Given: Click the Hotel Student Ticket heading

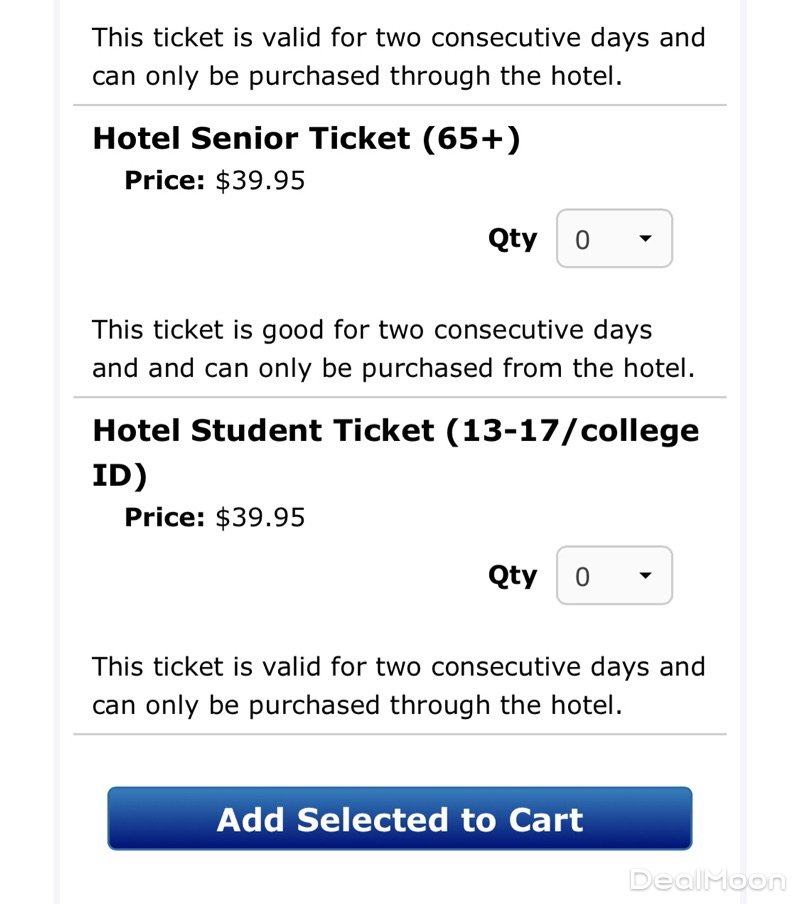Looking at the screenshot, I should click(x=395, y=431).
